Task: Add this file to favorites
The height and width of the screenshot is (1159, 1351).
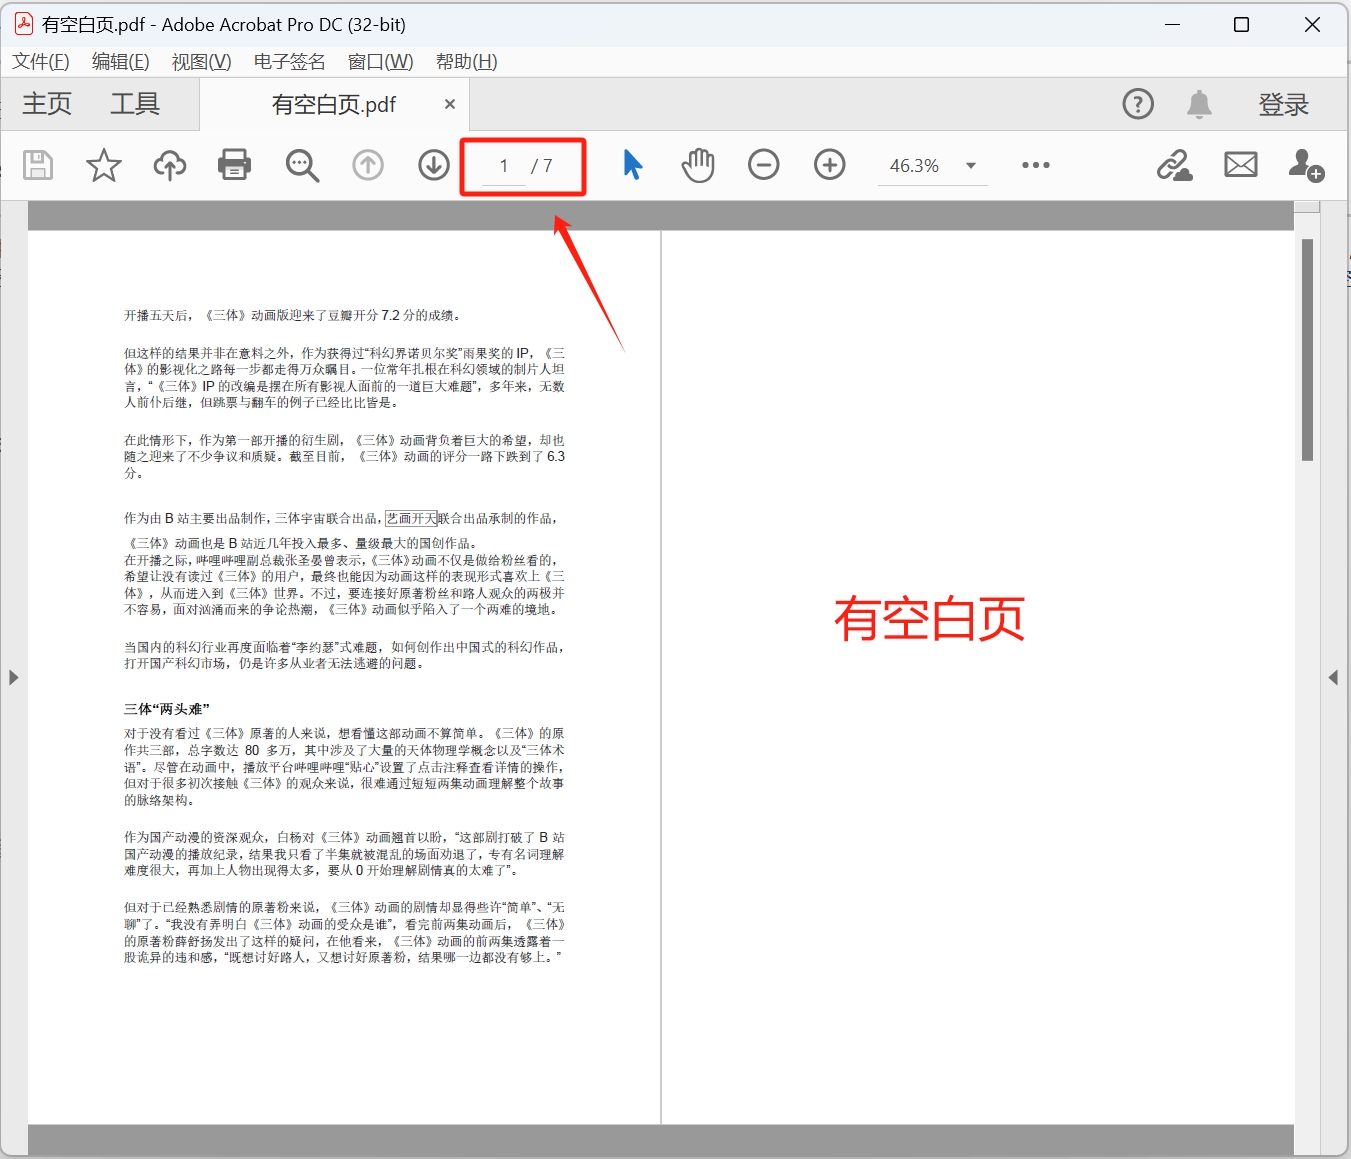Action: click(103, 165)
